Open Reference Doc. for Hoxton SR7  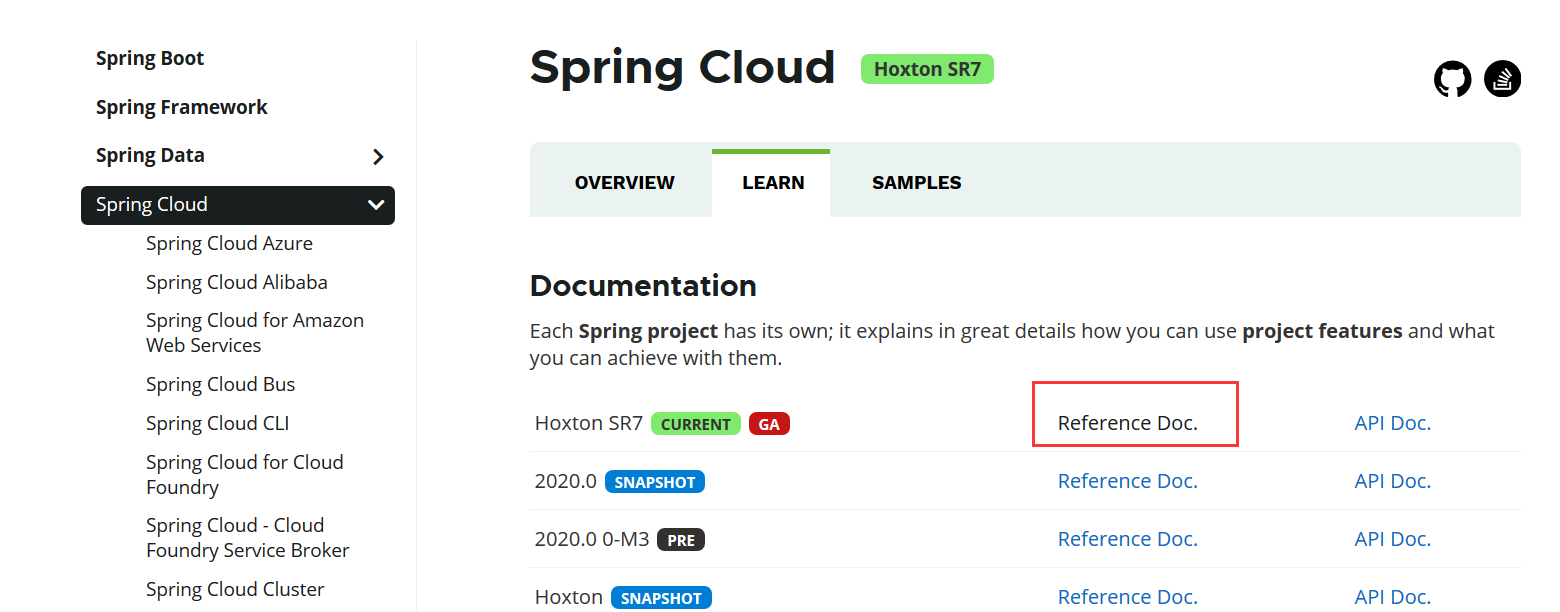click(x=1128, y=423)
